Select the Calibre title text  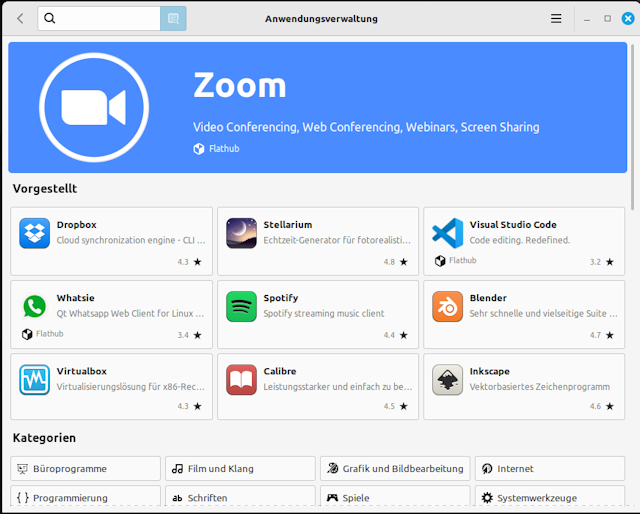(x=280, y=372)
